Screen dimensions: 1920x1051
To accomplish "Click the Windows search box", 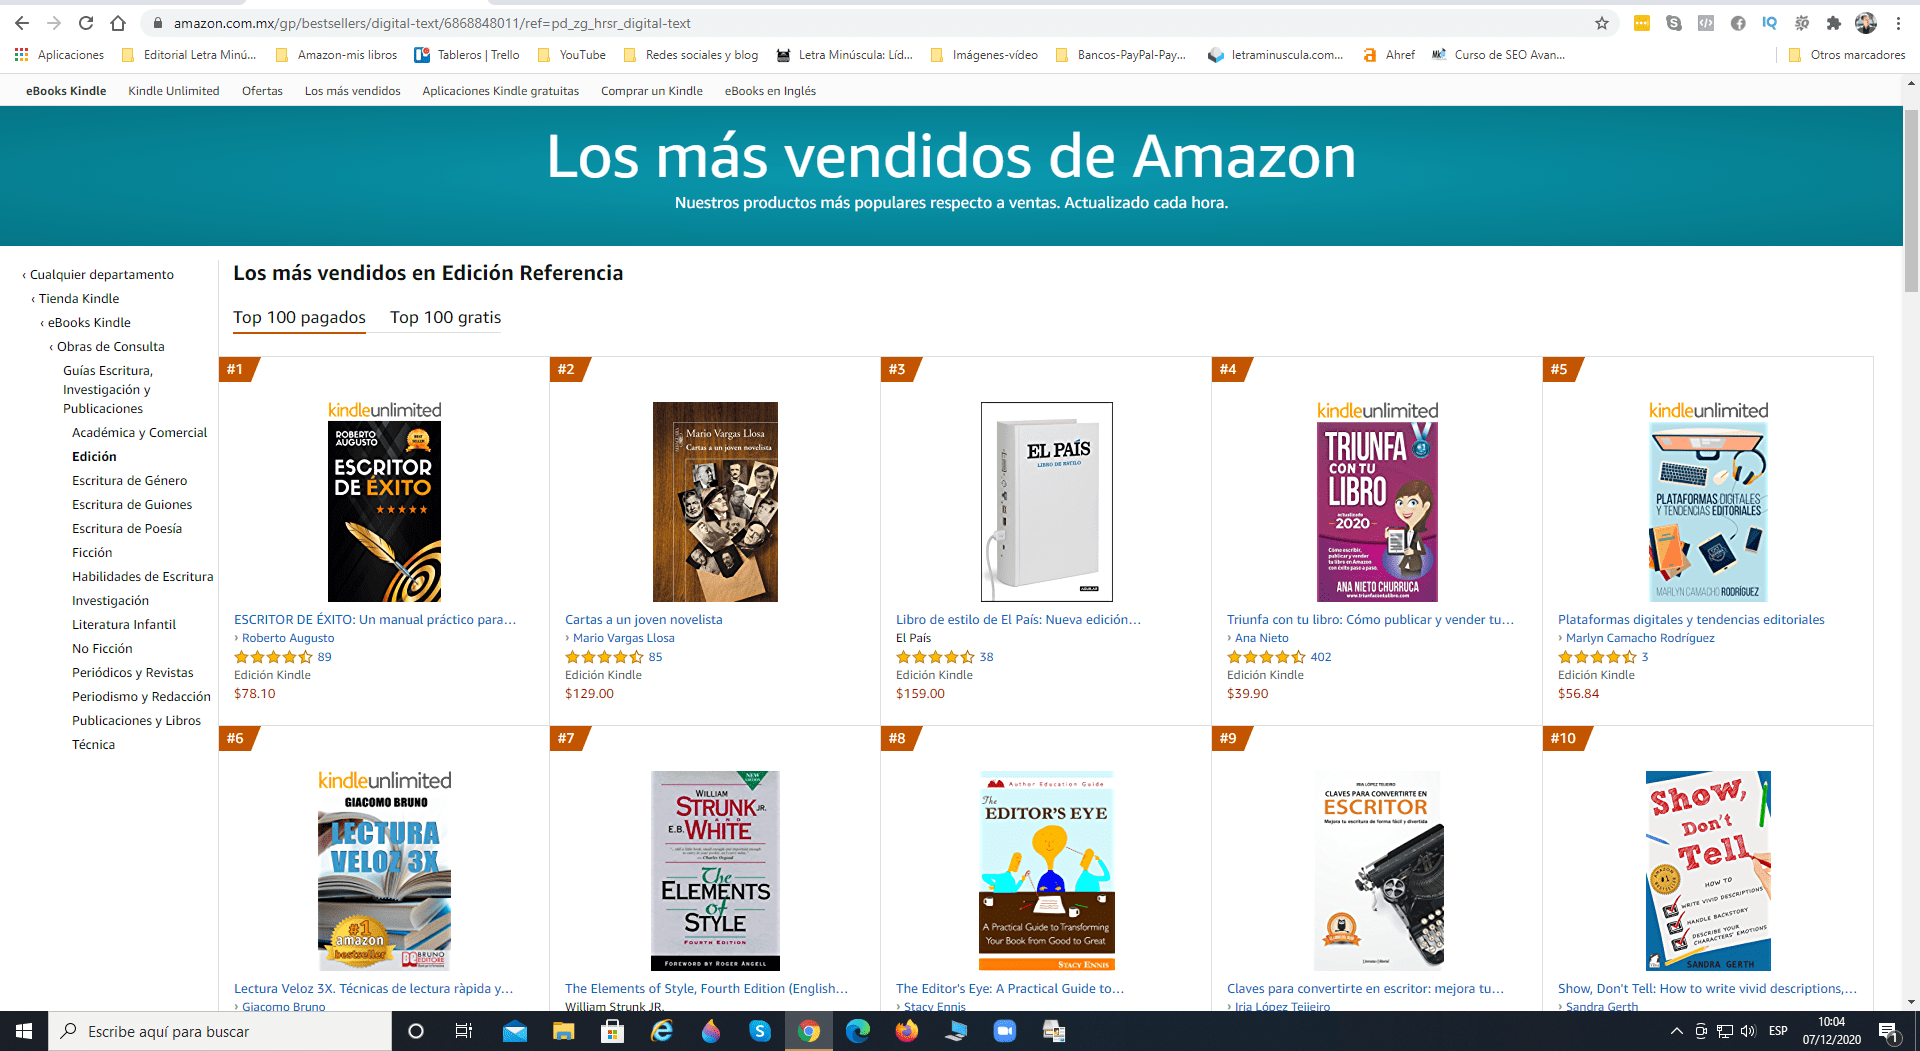I will (x=220, y=1031).
